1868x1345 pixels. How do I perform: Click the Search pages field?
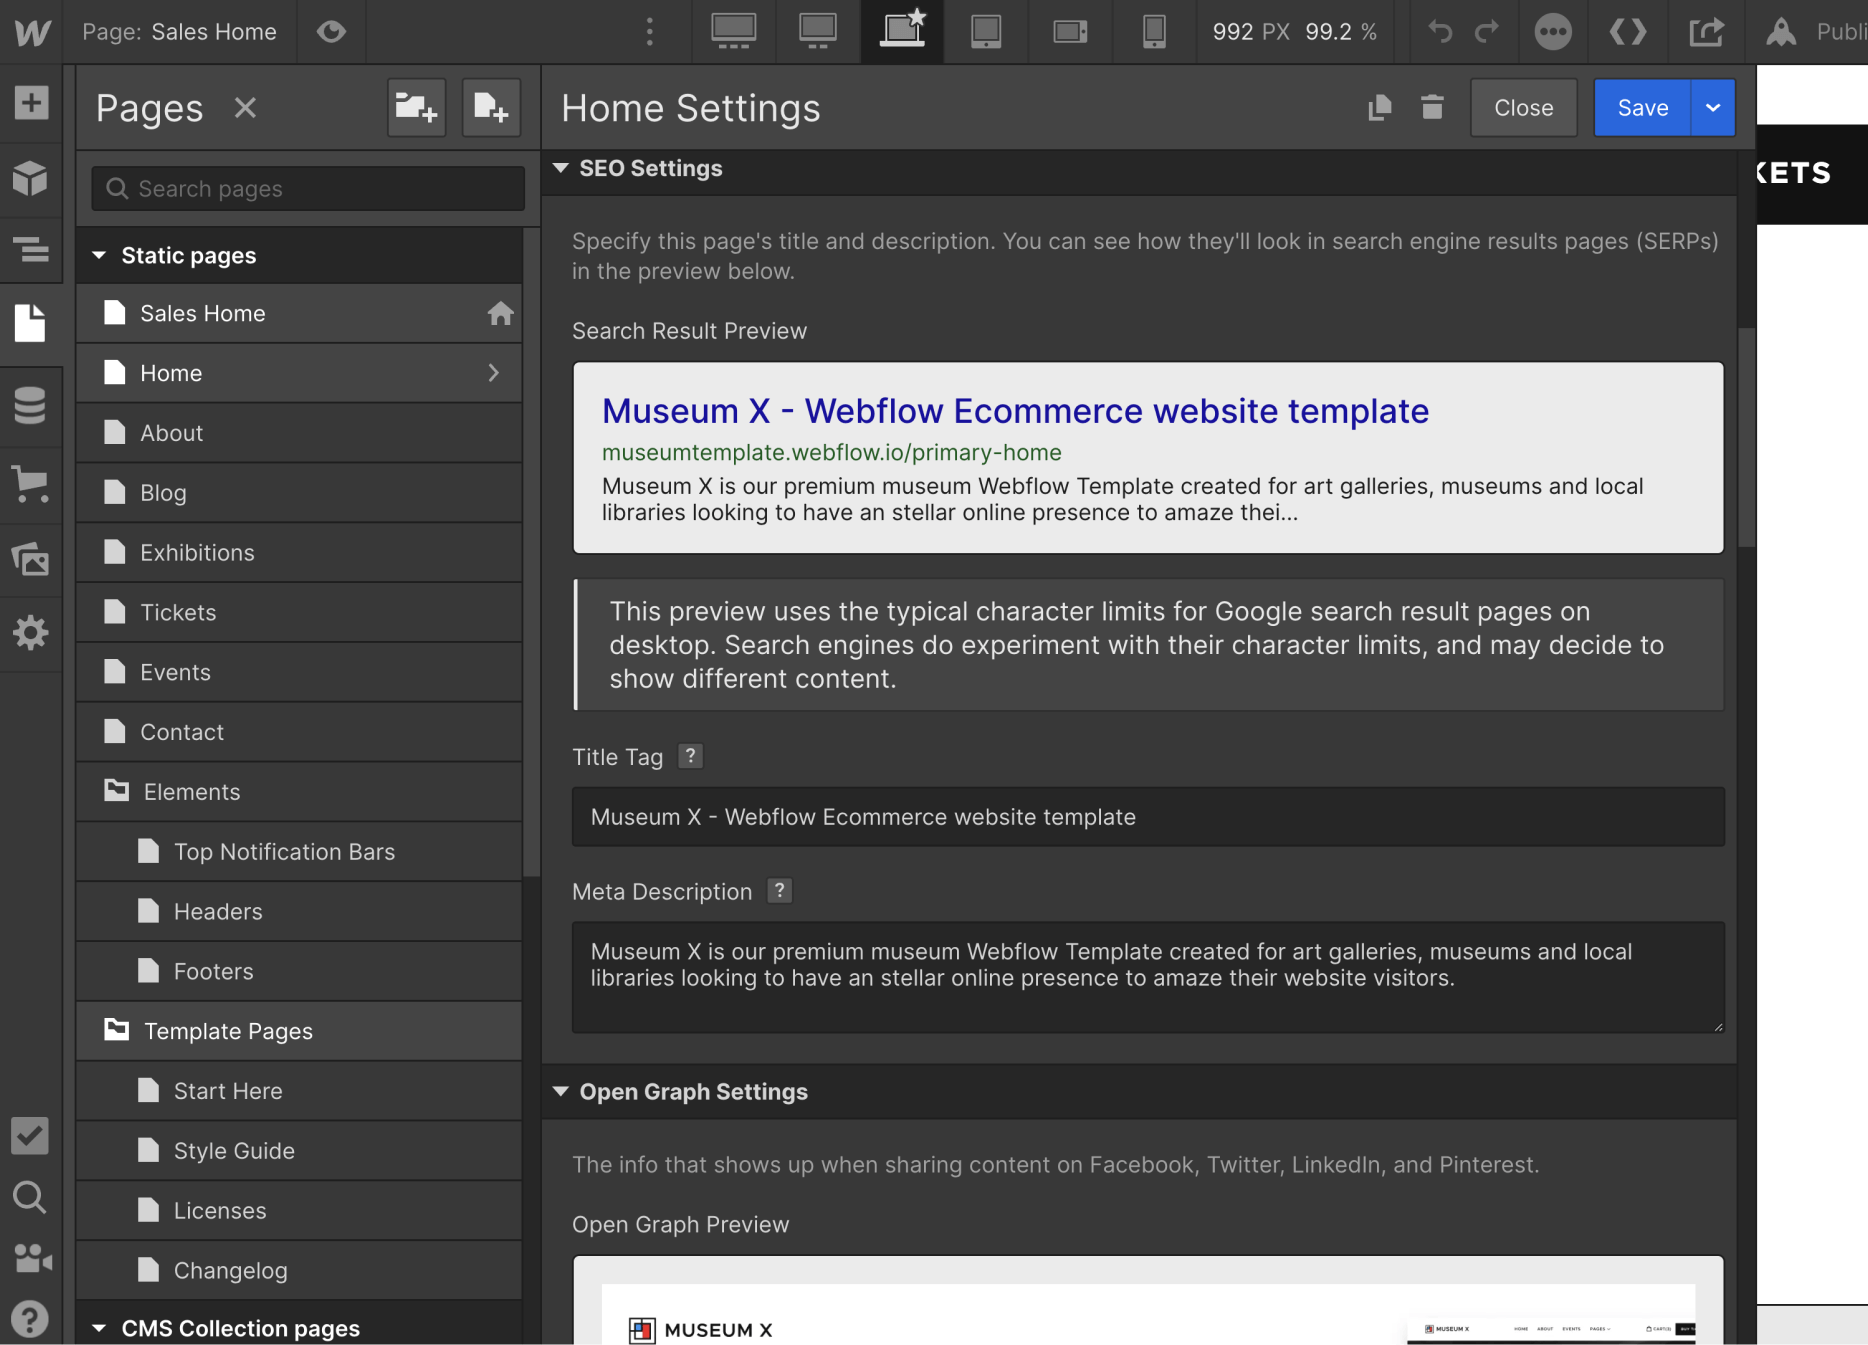(x=308, y=189)
